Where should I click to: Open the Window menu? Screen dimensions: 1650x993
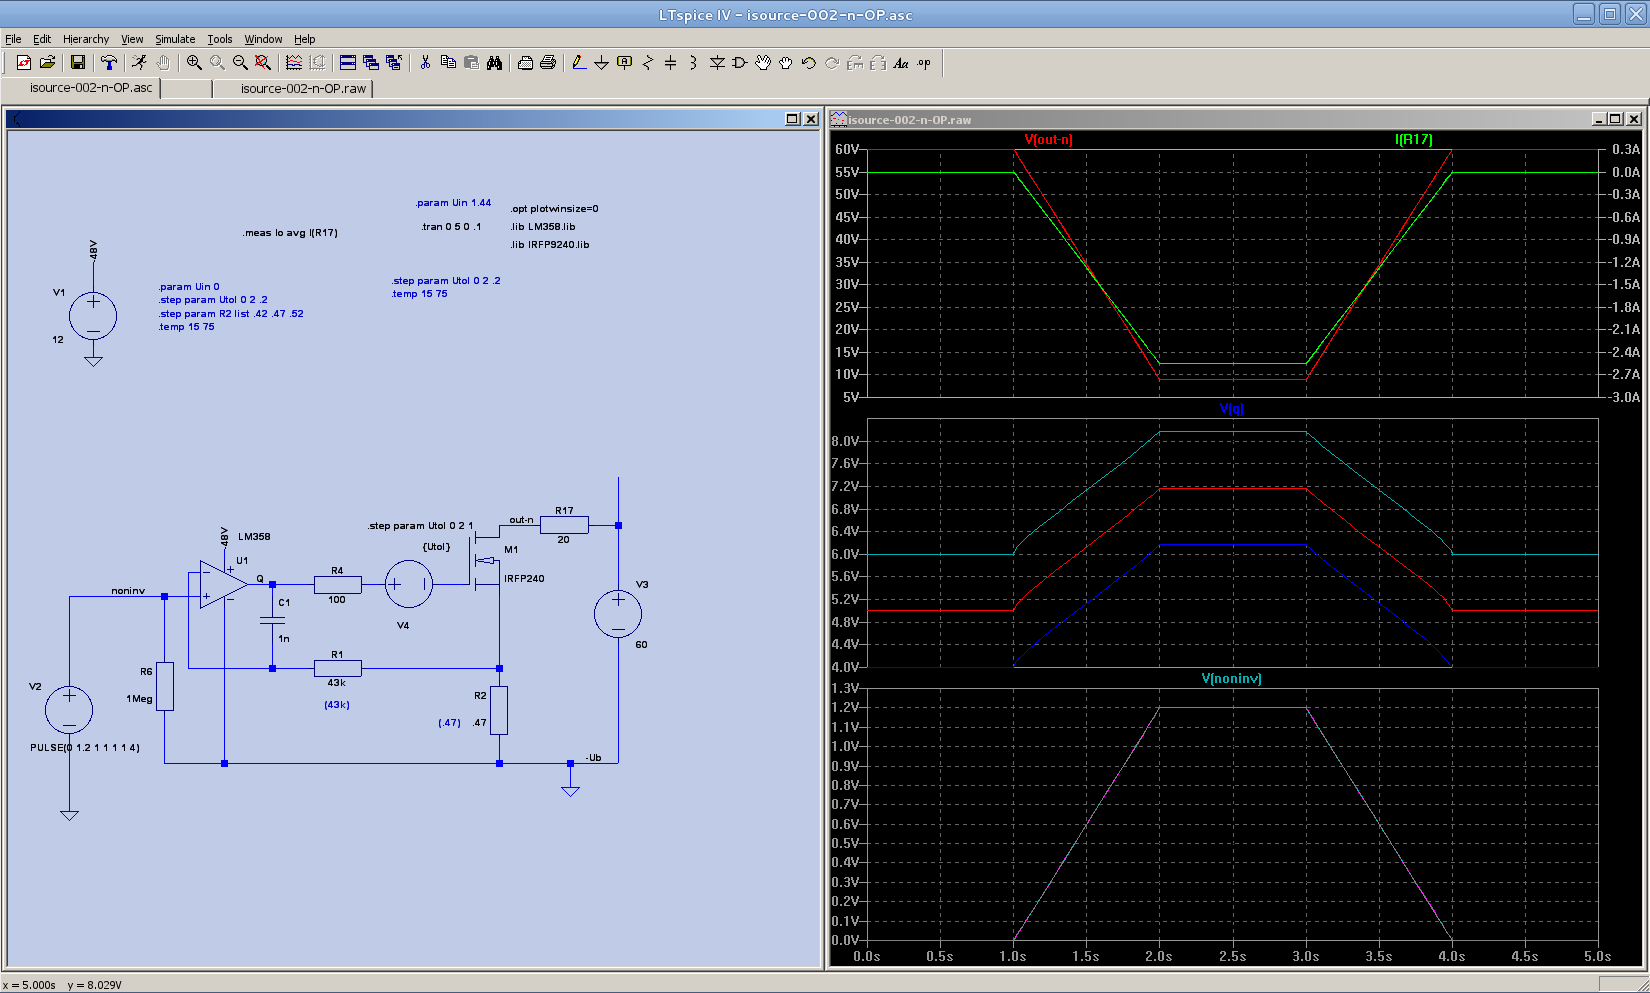(x=263, y=39)
